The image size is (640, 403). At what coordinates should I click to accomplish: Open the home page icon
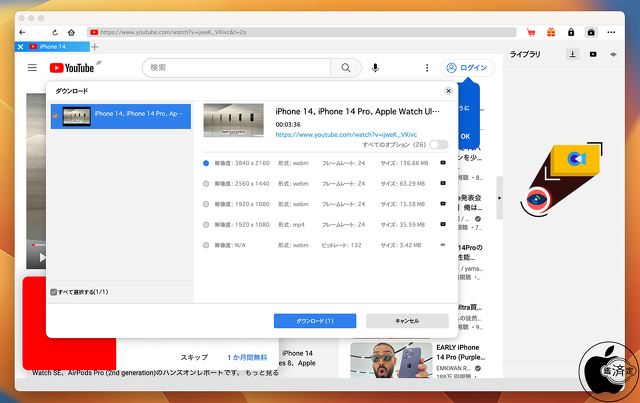tap(71, 32)
